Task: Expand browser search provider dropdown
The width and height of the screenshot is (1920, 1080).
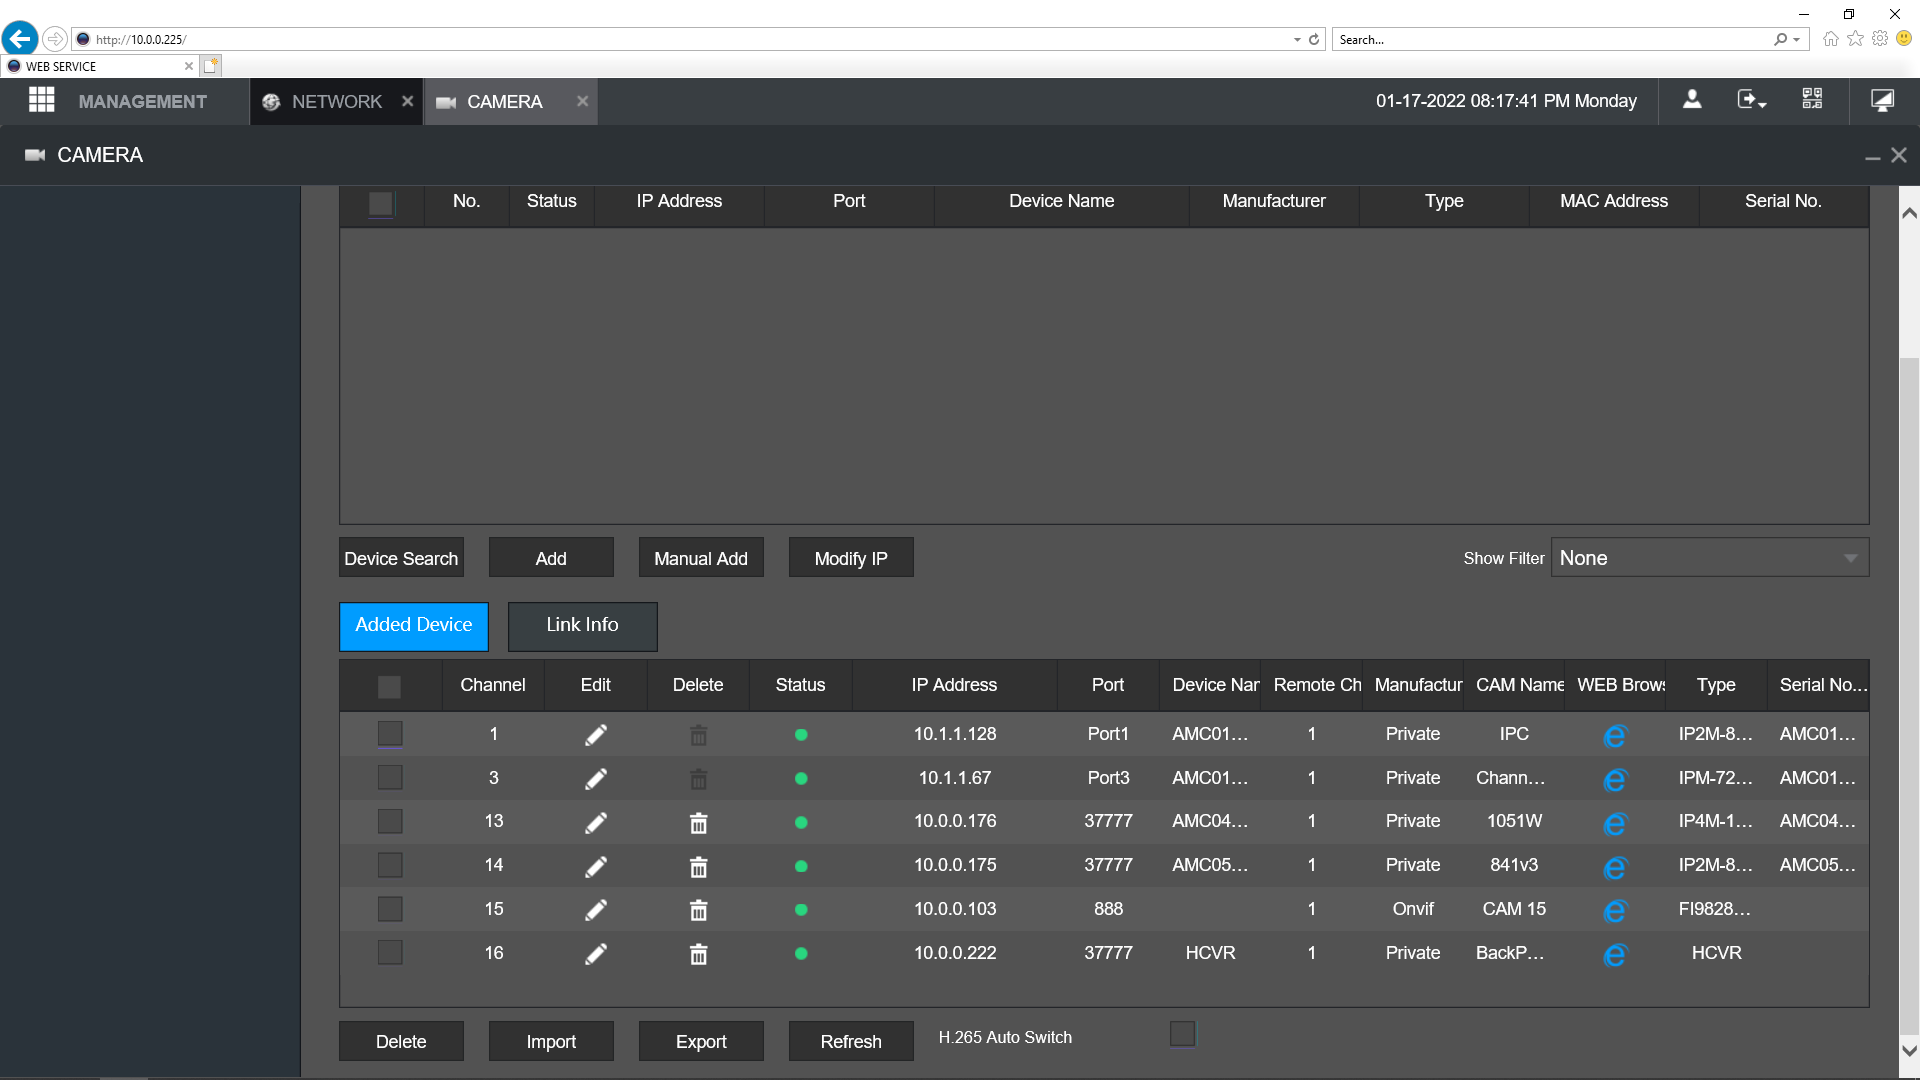Action: [x=1797, y=40]
